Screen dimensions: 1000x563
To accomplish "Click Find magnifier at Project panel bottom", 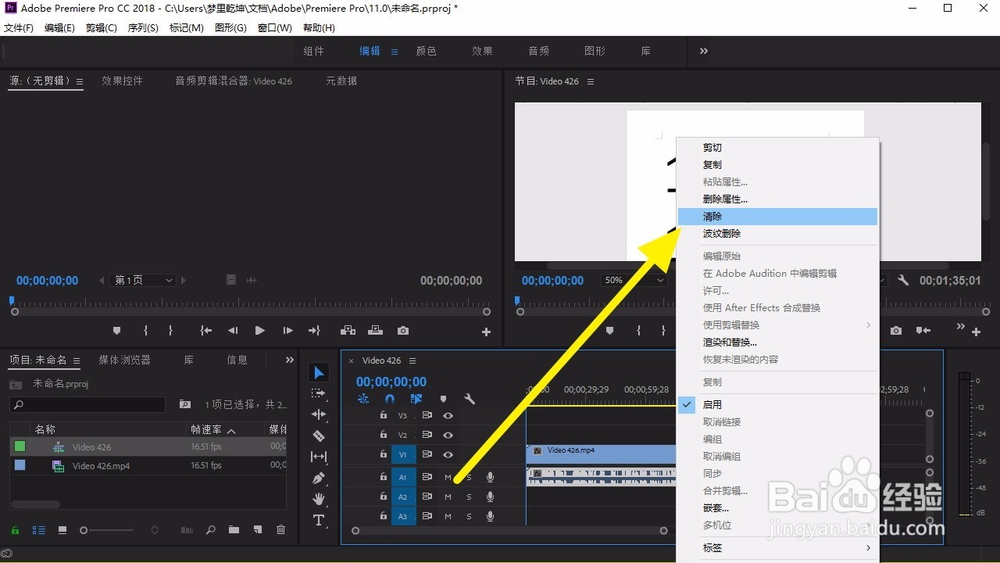I will (x=210, y=530).
